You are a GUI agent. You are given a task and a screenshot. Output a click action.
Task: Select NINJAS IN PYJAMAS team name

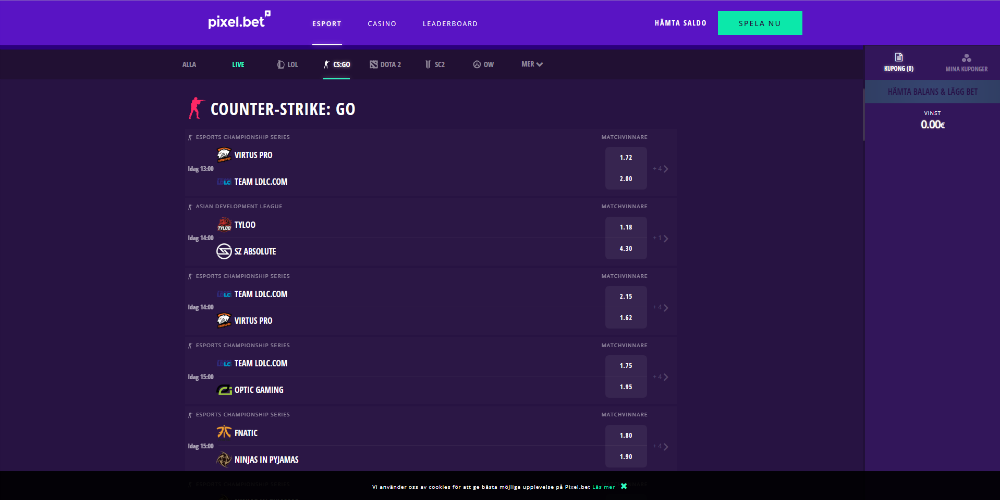pyautogui.click(x=266, y=460)
